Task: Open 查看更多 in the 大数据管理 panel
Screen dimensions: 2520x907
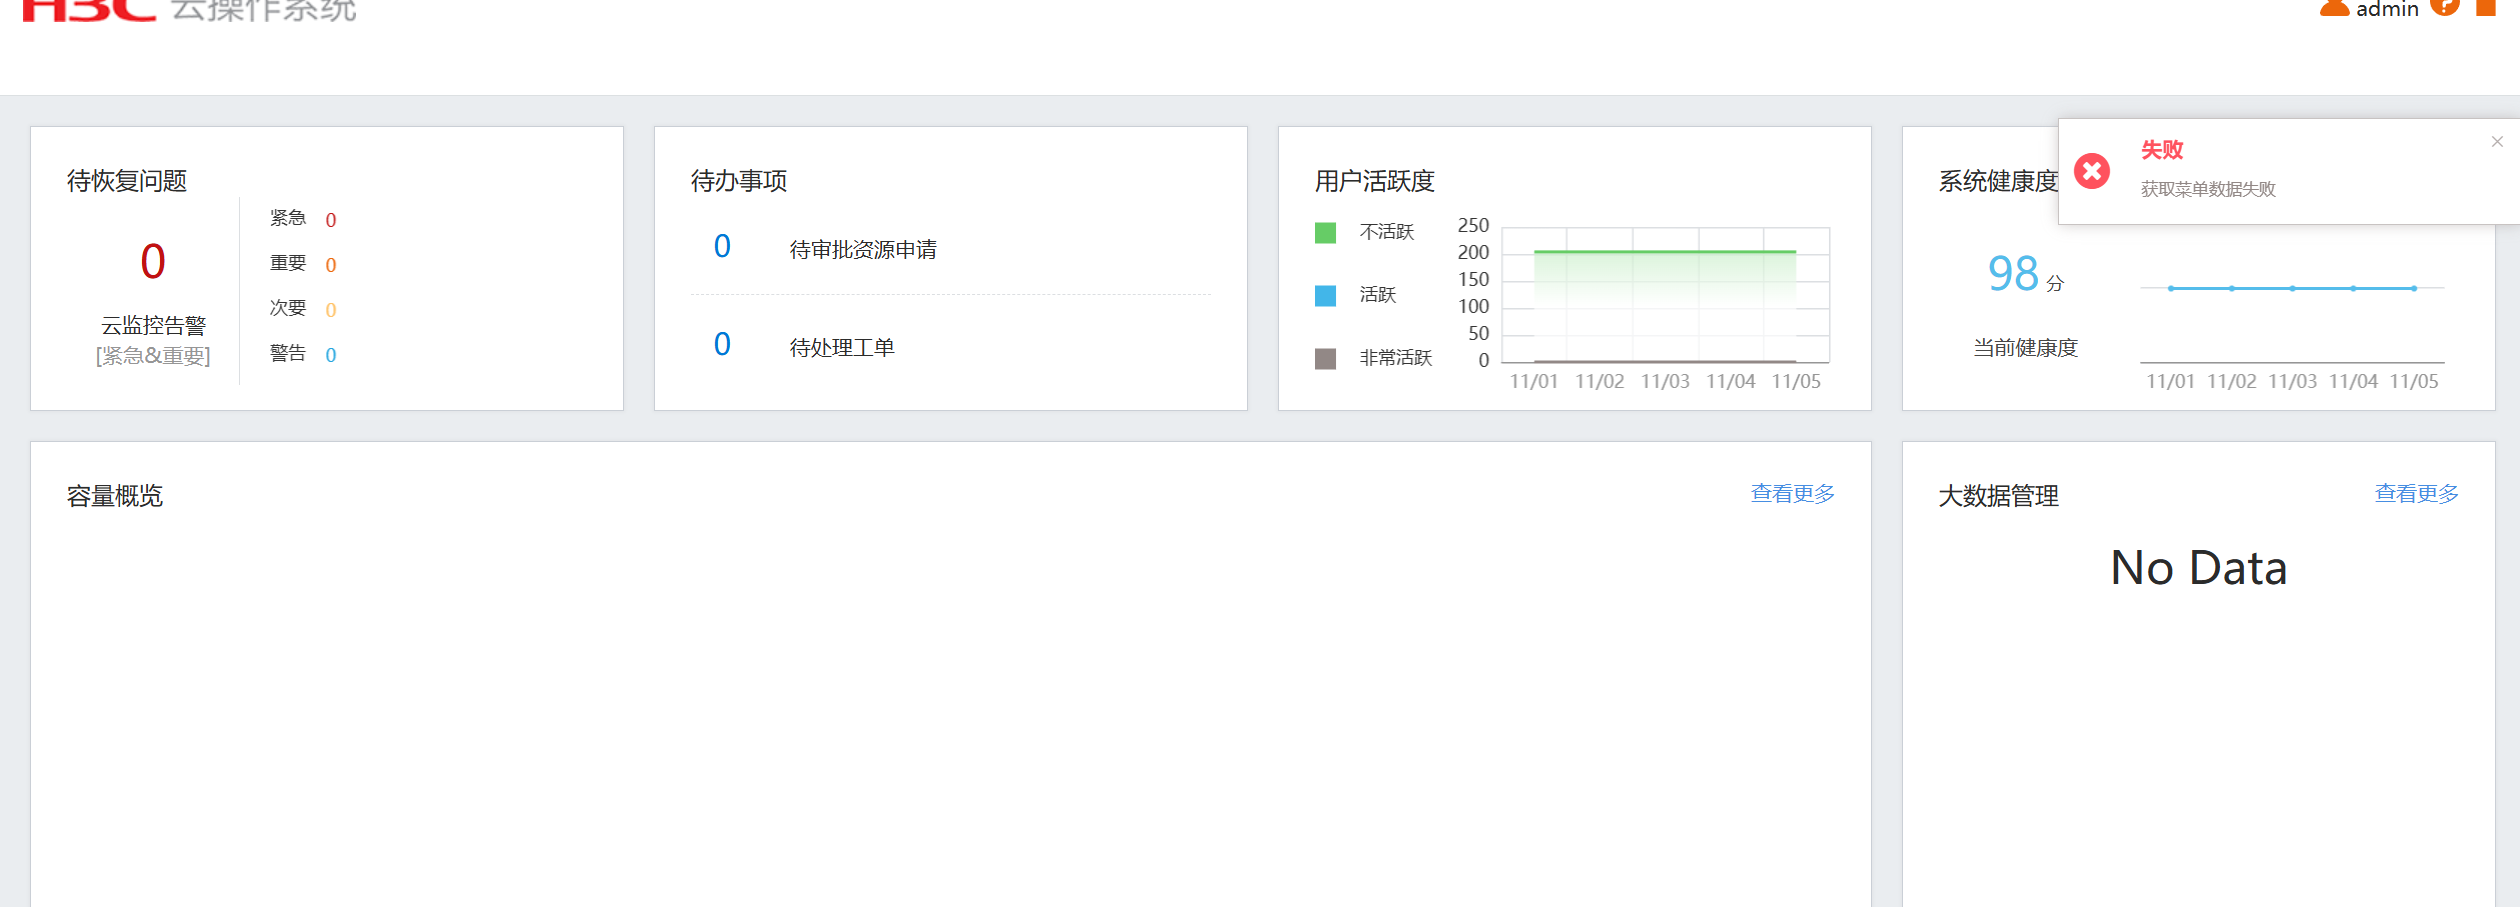Action: click(2416, 494)
